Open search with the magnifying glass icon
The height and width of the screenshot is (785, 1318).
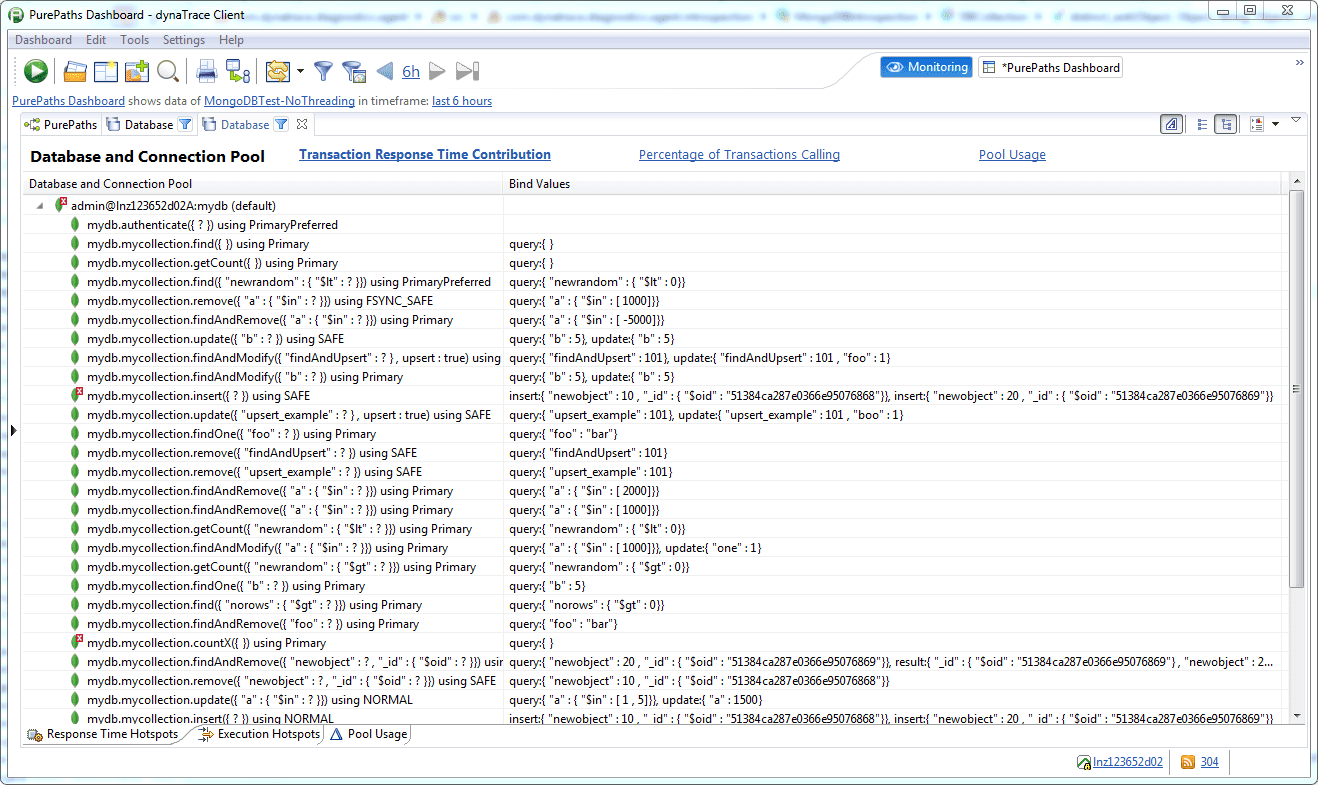point(168,71)
